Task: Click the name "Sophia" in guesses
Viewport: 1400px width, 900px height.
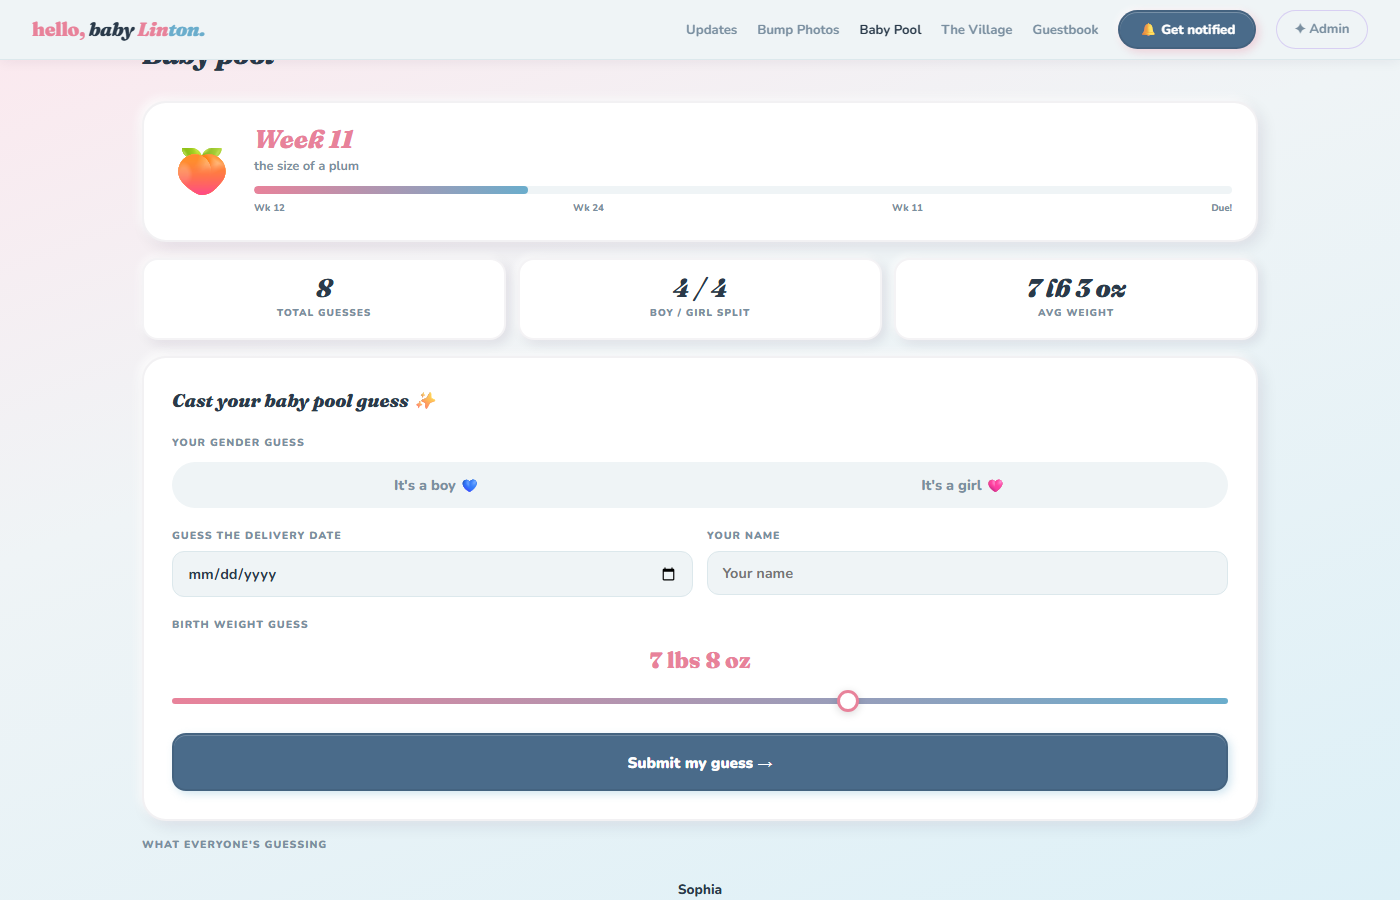Action: [x=700, y=889]
